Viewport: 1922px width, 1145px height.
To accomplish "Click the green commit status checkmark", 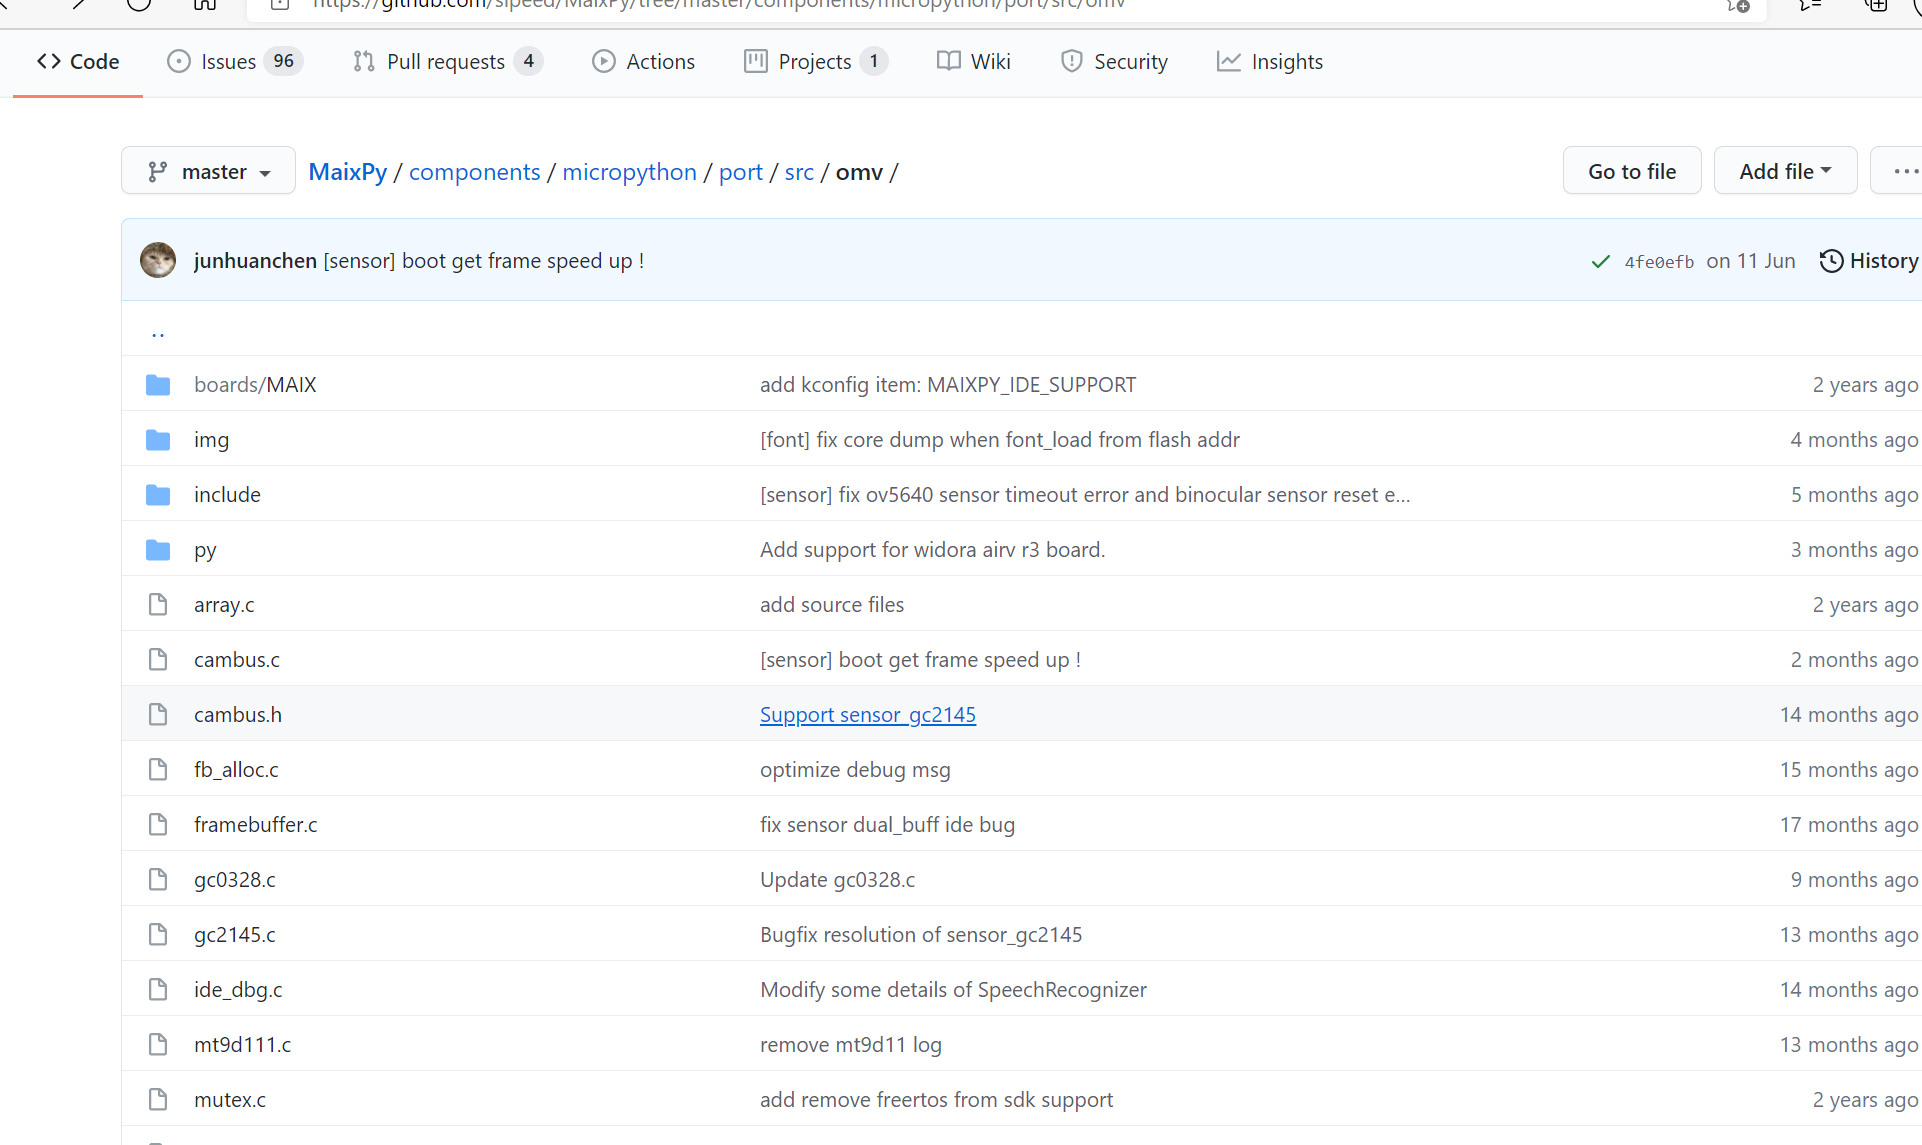I will pos(1601,262).
